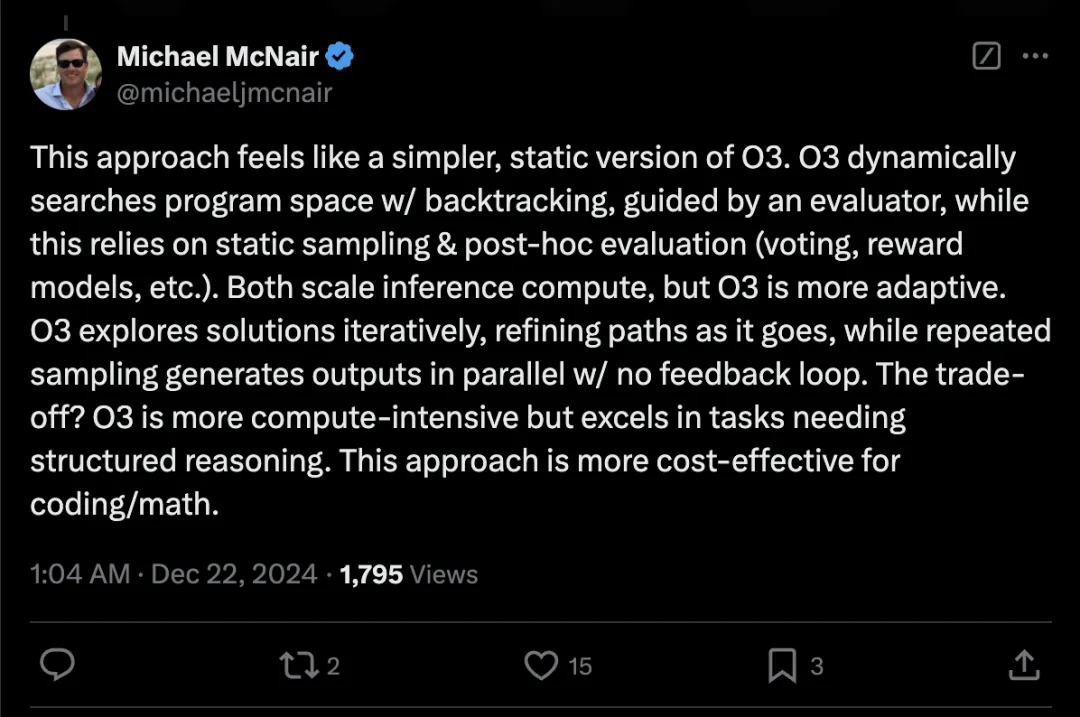
Task: Click the 1:04 AM timestamp
Action: click(x=80, y=574)
